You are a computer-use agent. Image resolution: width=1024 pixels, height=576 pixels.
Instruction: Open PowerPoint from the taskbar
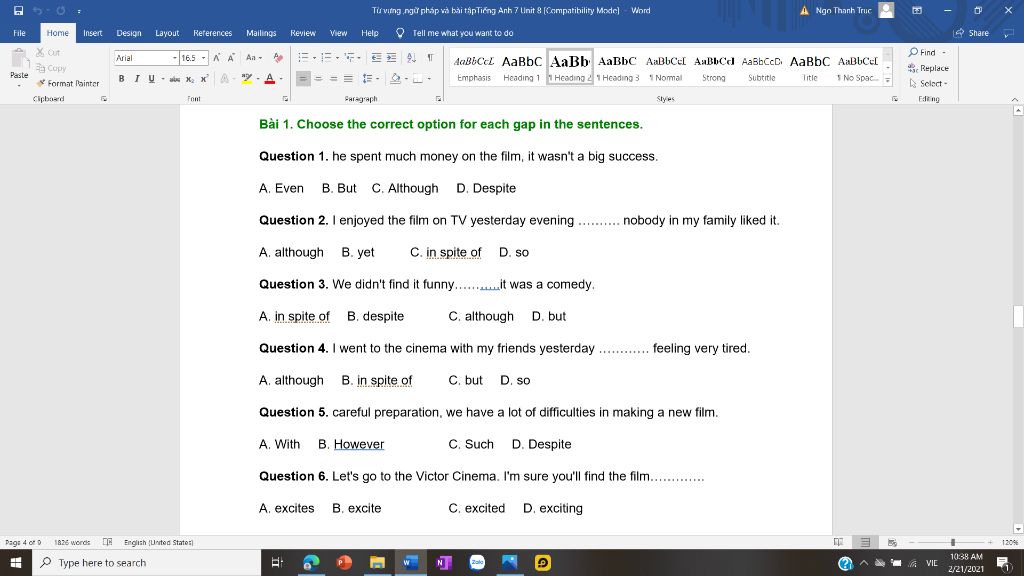click(344, 562)
